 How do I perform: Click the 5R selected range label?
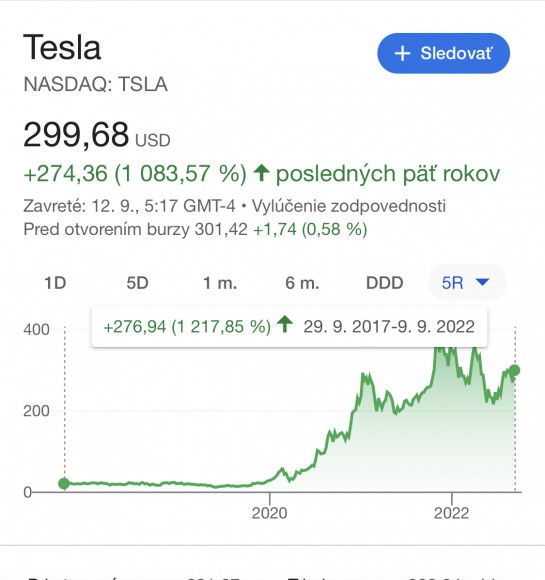click(453, 283)
